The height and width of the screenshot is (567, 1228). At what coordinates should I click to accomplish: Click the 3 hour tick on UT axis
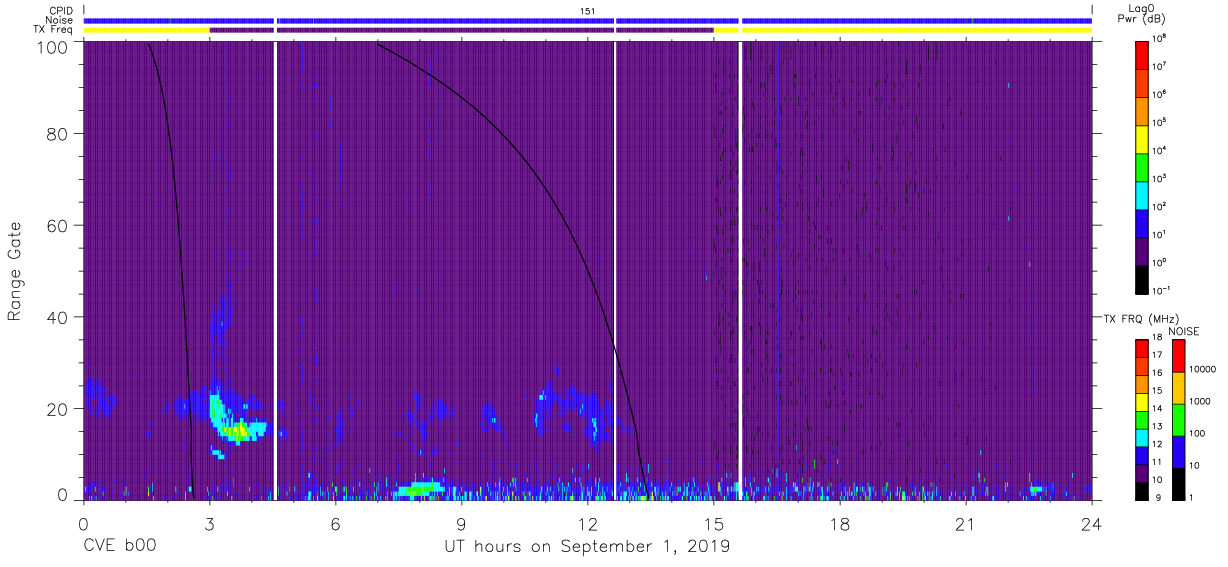pyautogui.click(x=209, y=522)
